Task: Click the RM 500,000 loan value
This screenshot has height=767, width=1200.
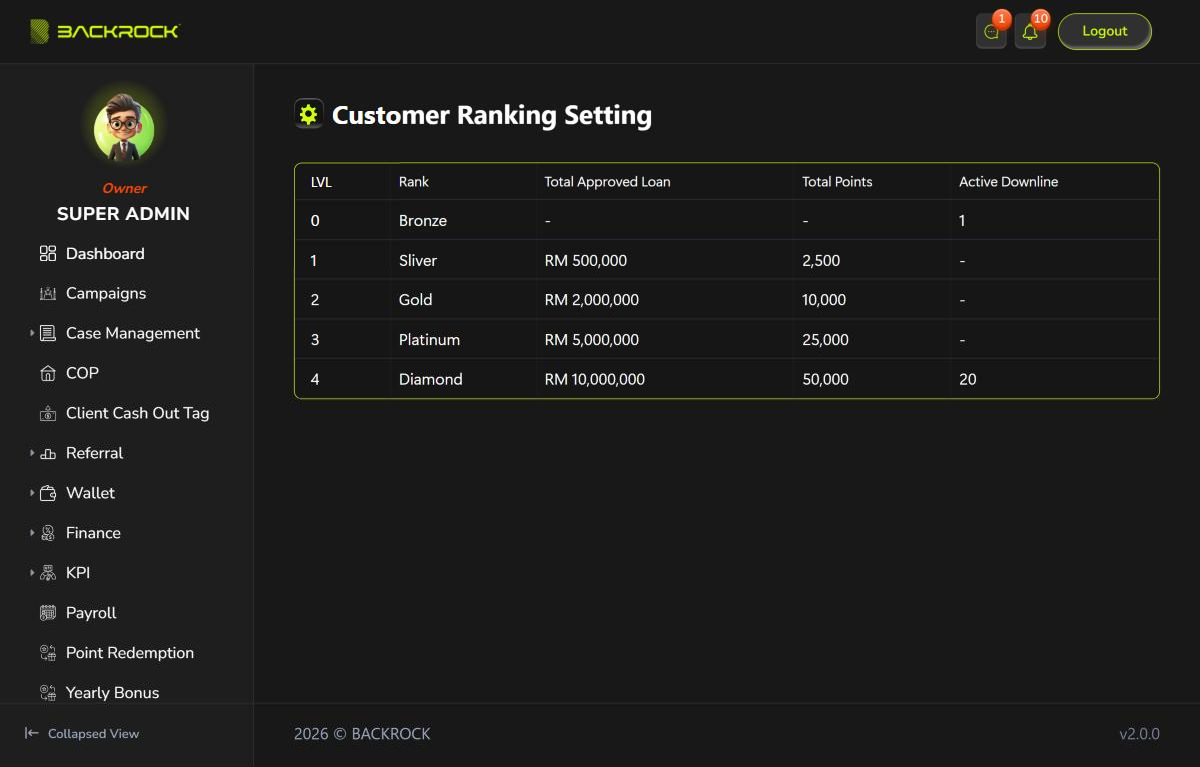Action: (586, 261)
